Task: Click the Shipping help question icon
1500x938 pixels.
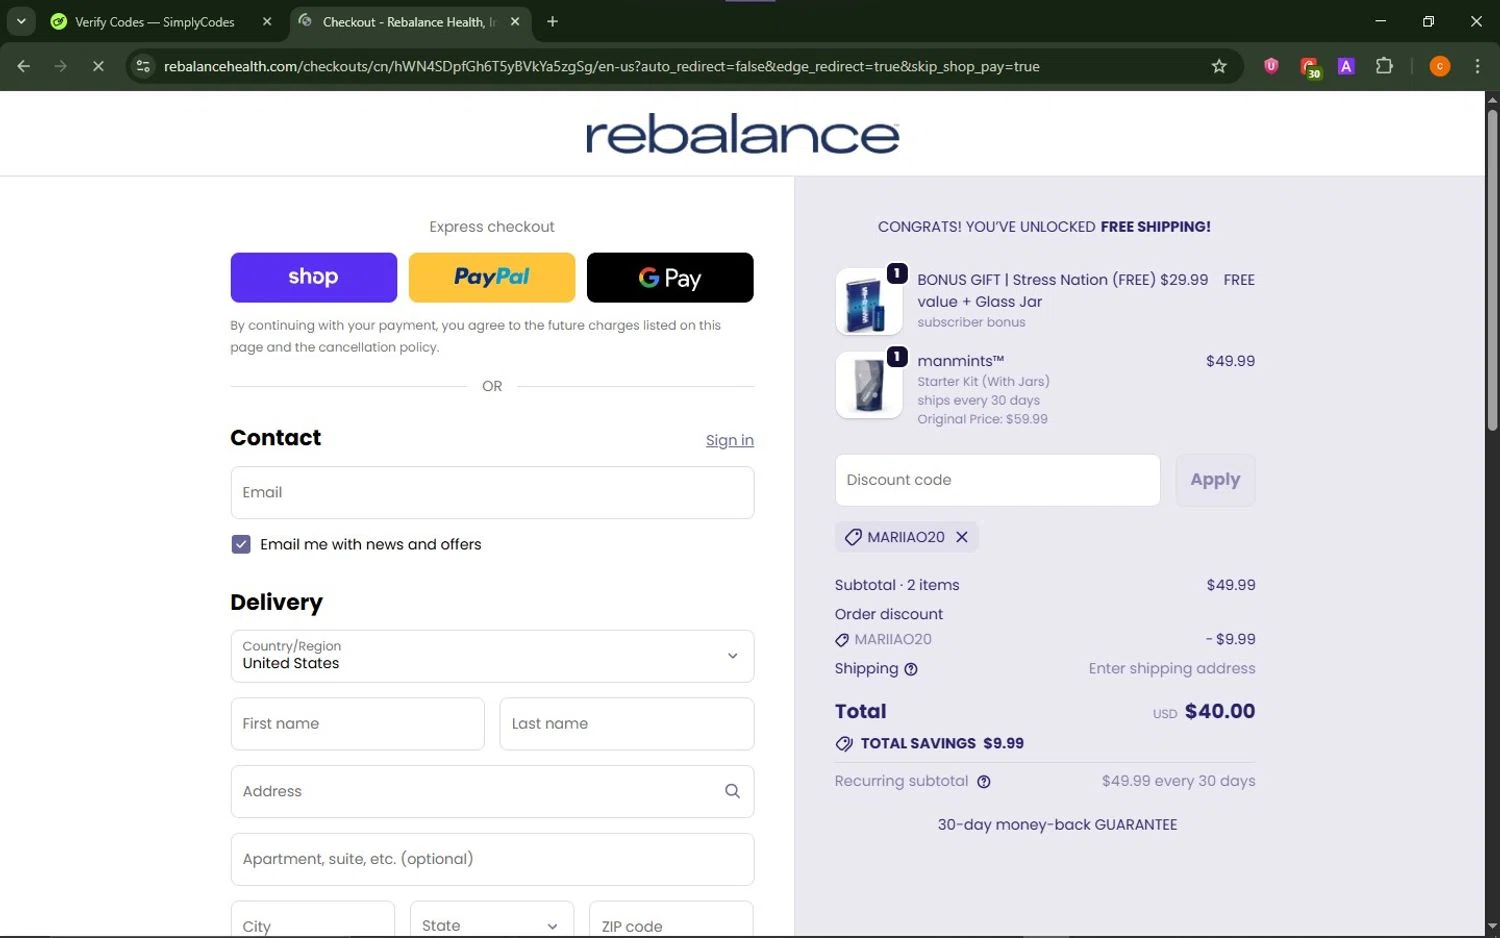Action: [x=911, y=669]
